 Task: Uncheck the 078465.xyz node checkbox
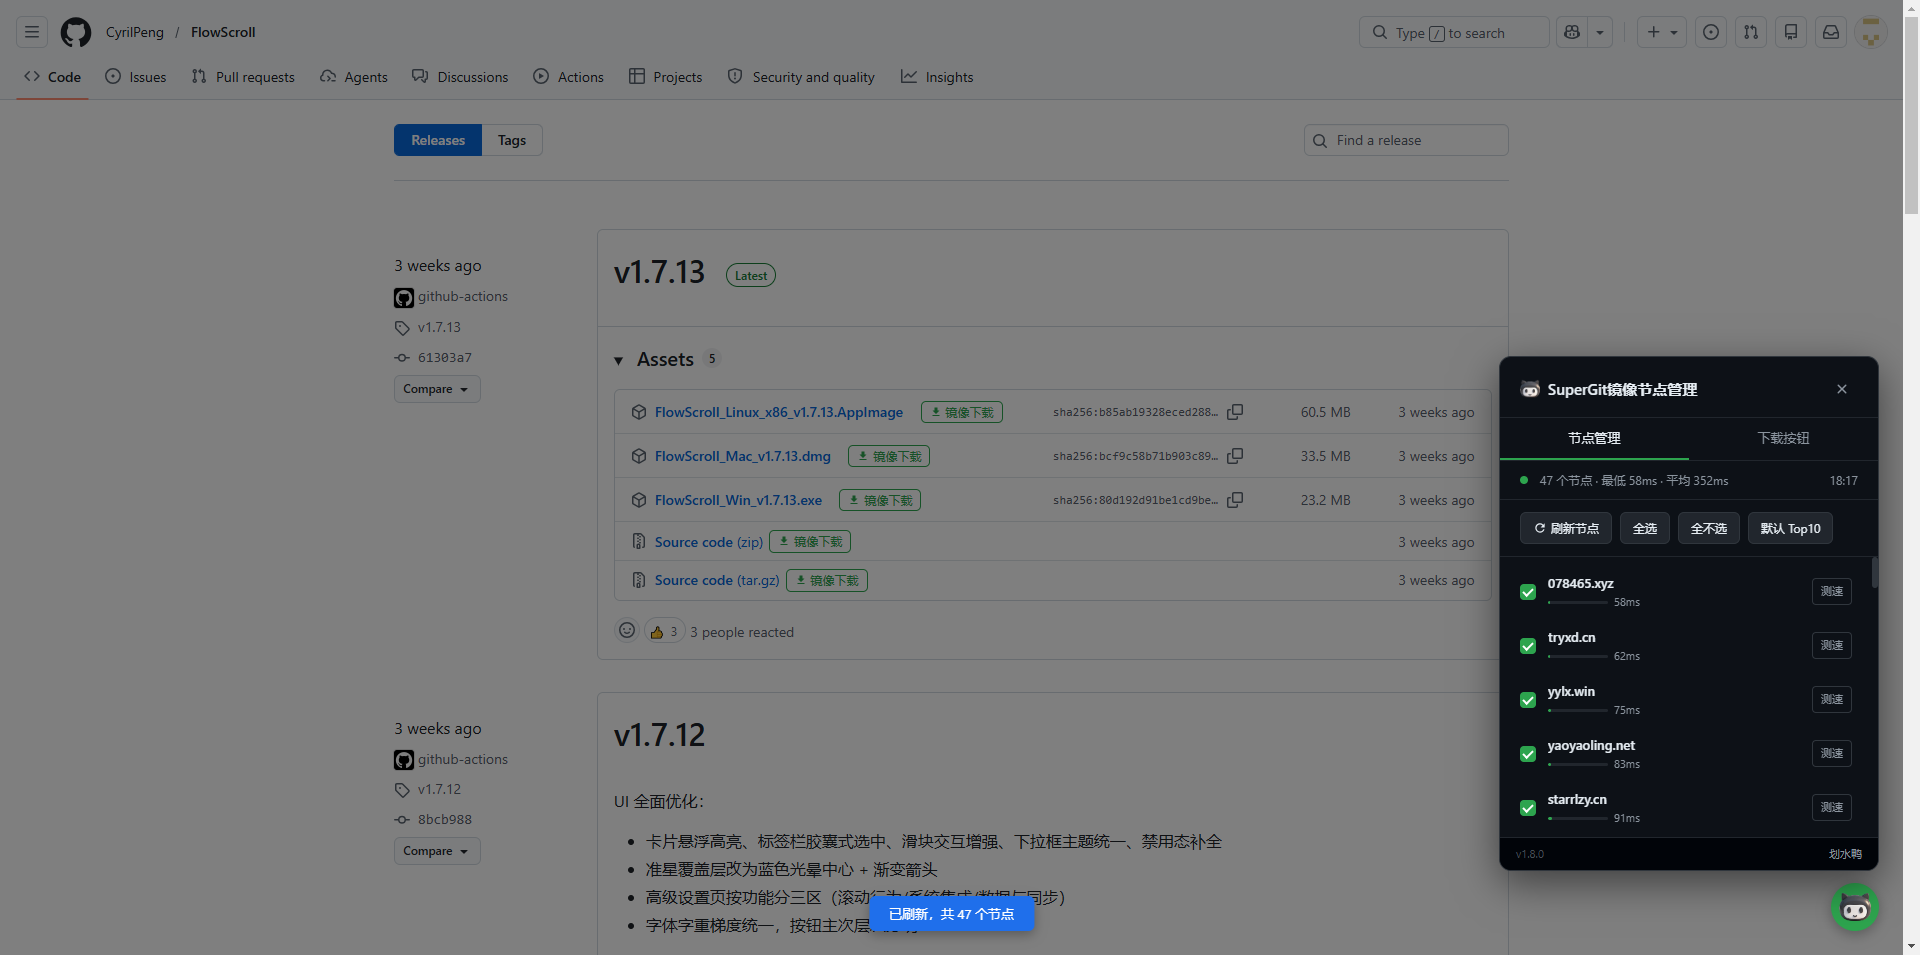pos(1528,592)
